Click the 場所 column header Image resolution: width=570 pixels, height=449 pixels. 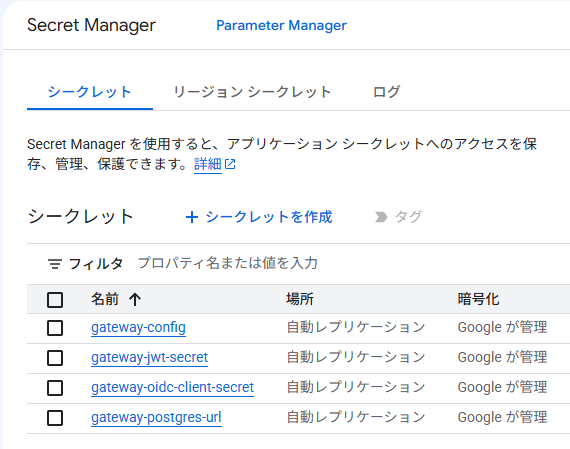pos(300,299)
